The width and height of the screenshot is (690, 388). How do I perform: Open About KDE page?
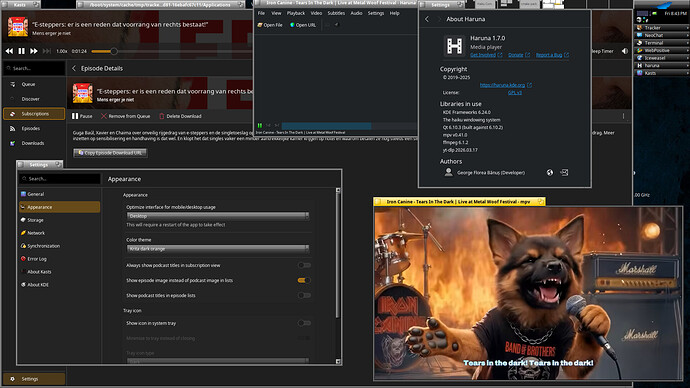coord(59,285)
